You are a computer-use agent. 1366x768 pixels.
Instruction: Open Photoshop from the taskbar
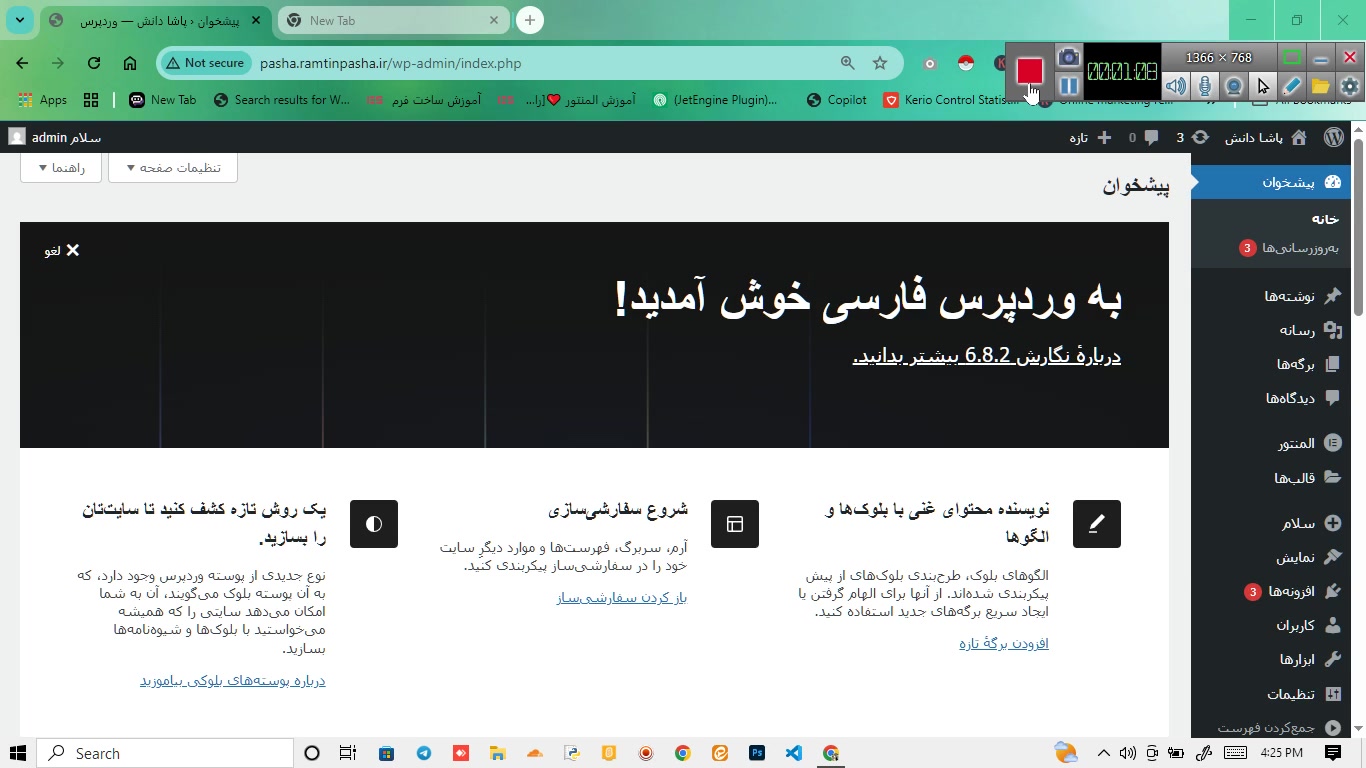click(757, 753)
